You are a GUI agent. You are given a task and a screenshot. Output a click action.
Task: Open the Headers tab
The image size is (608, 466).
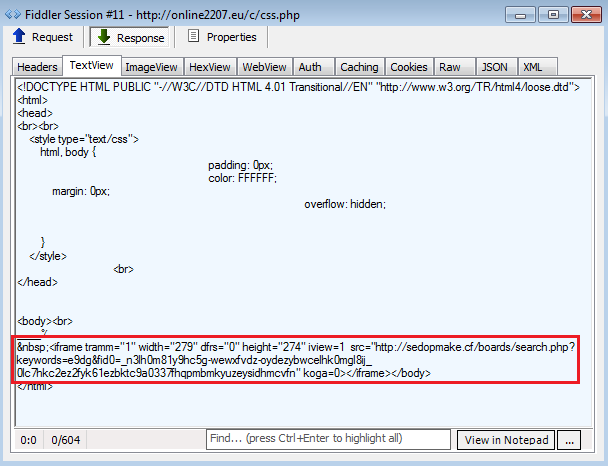[x=37, y=67]
